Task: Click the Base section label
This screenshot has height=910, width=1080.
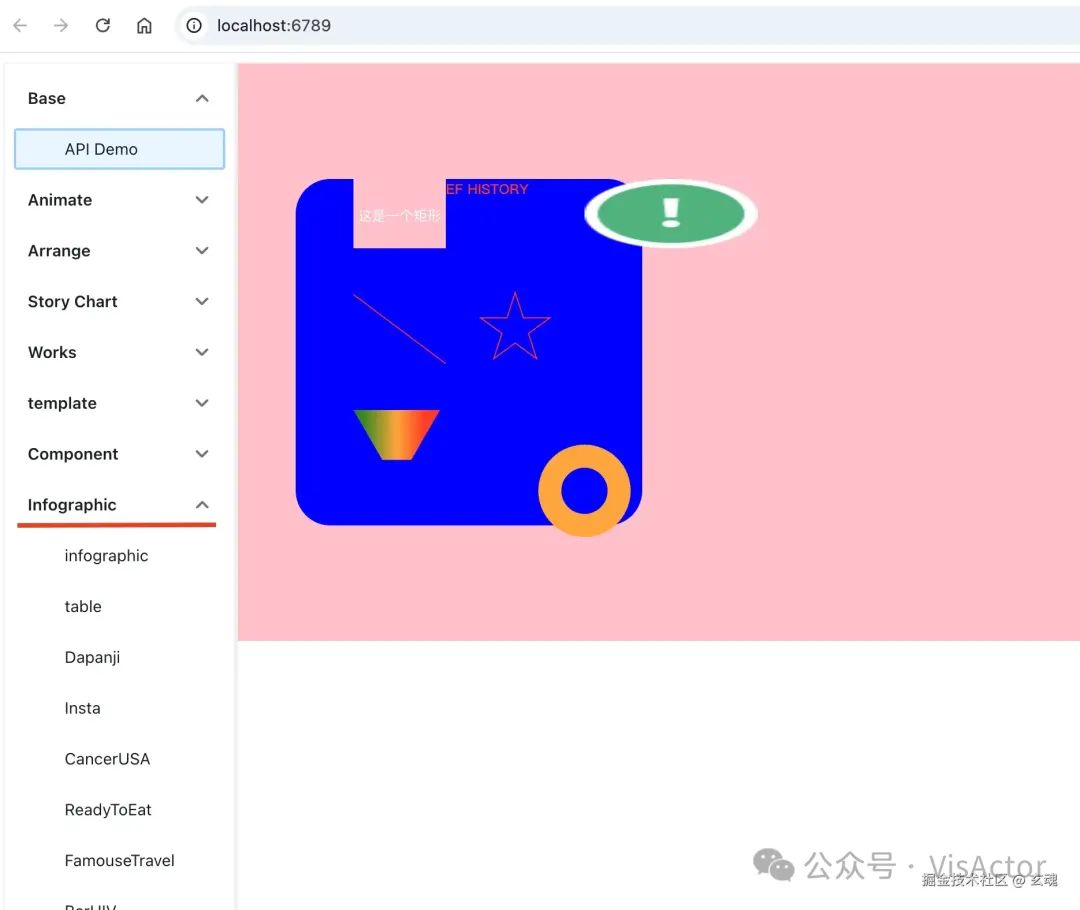Action: click(47, 99)
